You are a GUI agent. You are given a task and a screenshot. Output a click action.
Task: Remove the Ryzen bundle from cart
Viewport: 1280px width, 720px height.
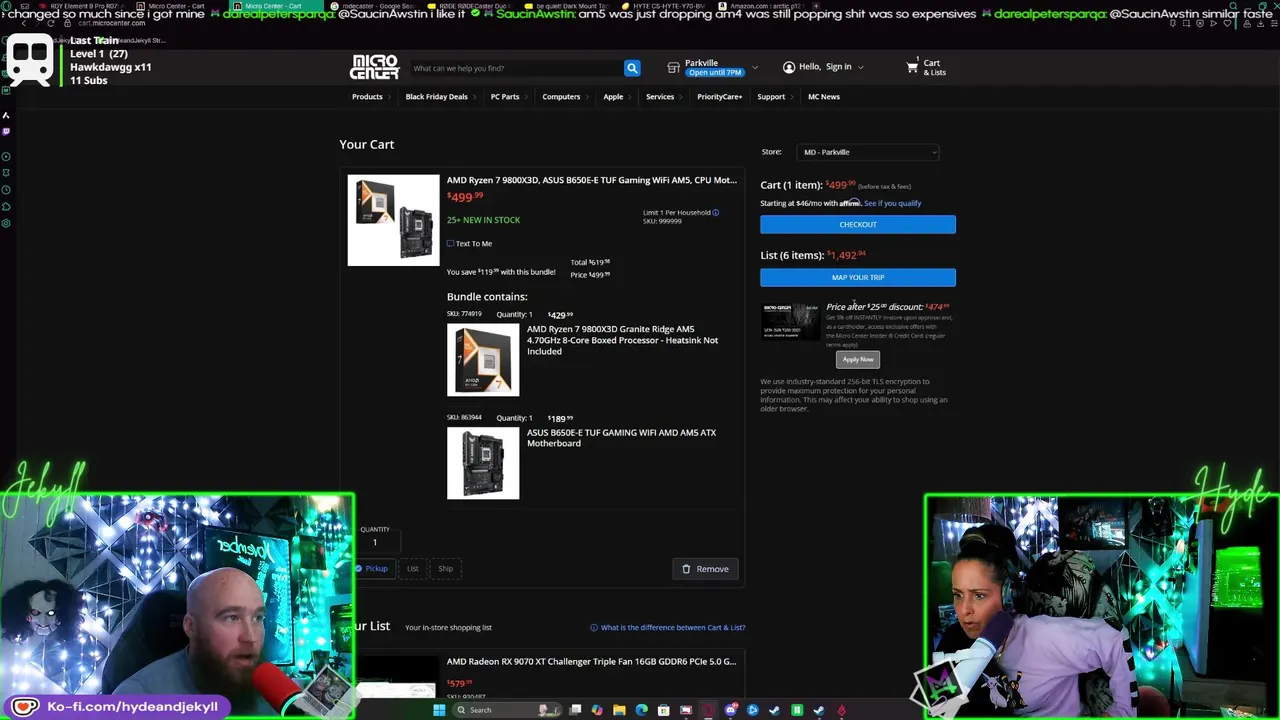tap(705, 569)
